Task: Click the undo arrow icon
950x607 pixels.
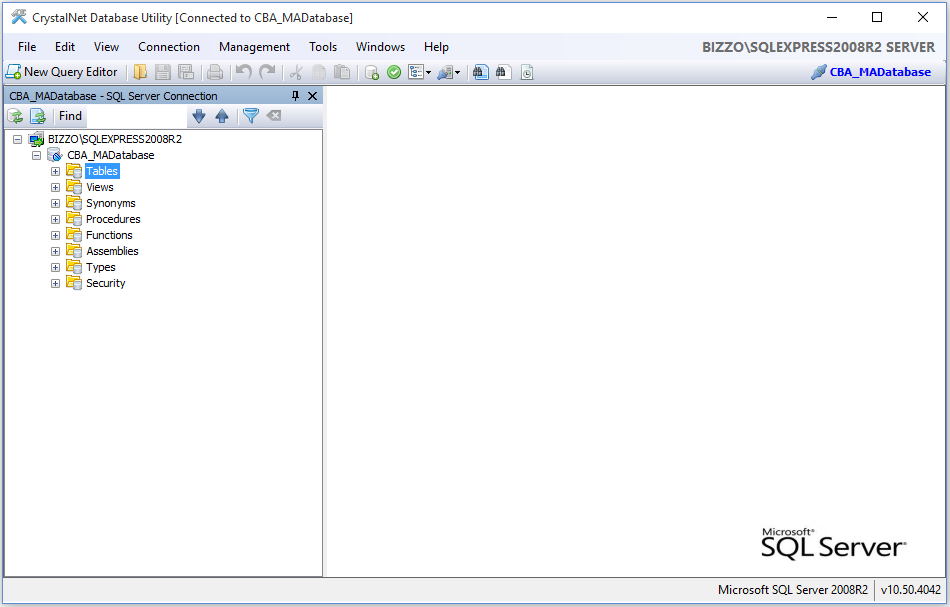Action: pos(244,72)
